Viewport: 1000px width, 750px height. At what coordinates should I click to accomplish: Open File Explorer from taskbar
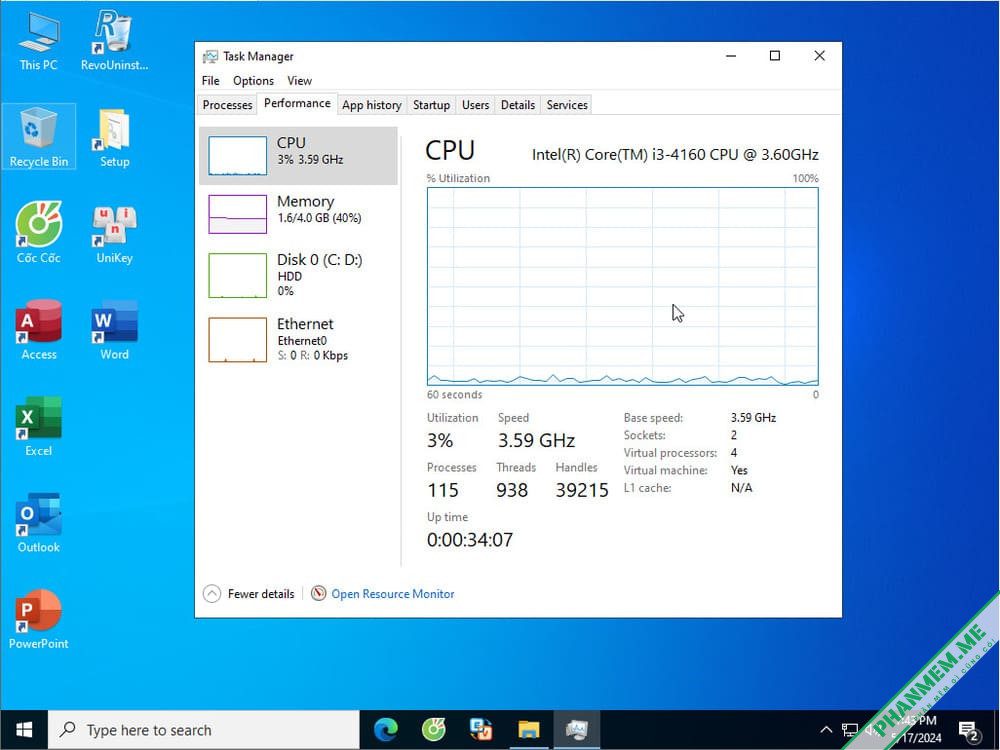point(529,730)
